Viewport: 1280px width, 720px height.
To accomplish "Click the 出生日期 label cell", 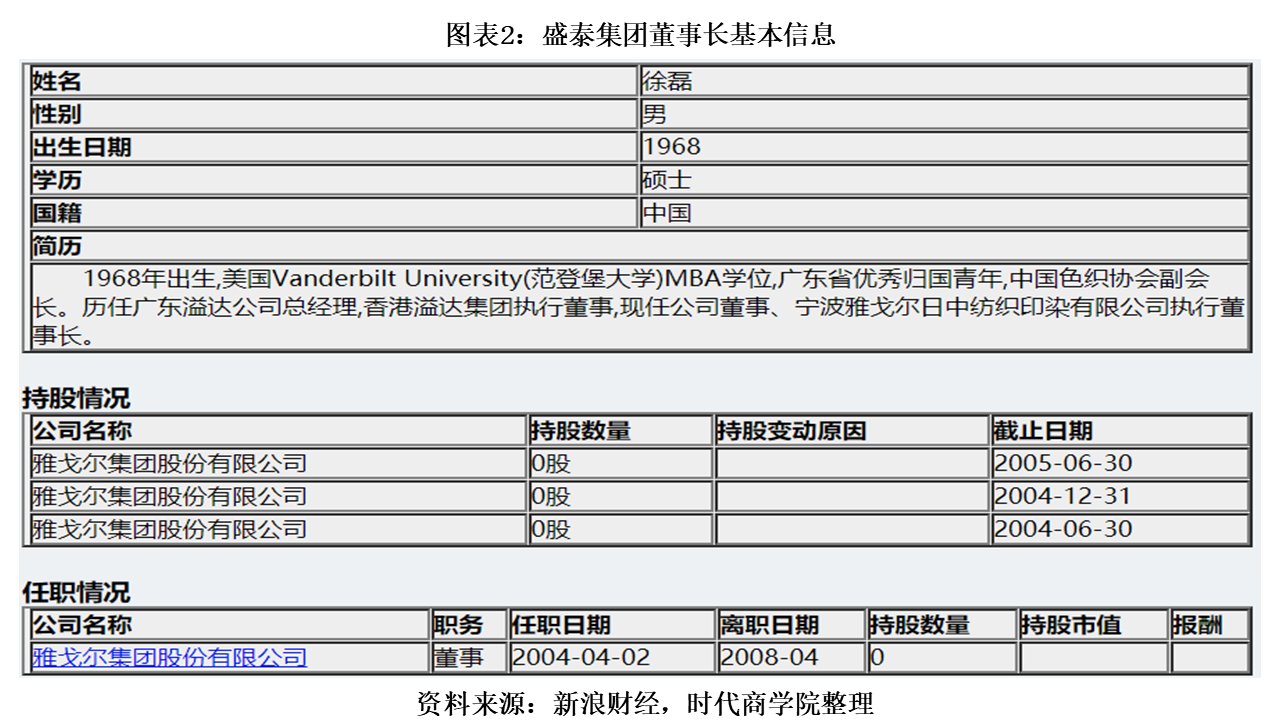I will point(335,147).
